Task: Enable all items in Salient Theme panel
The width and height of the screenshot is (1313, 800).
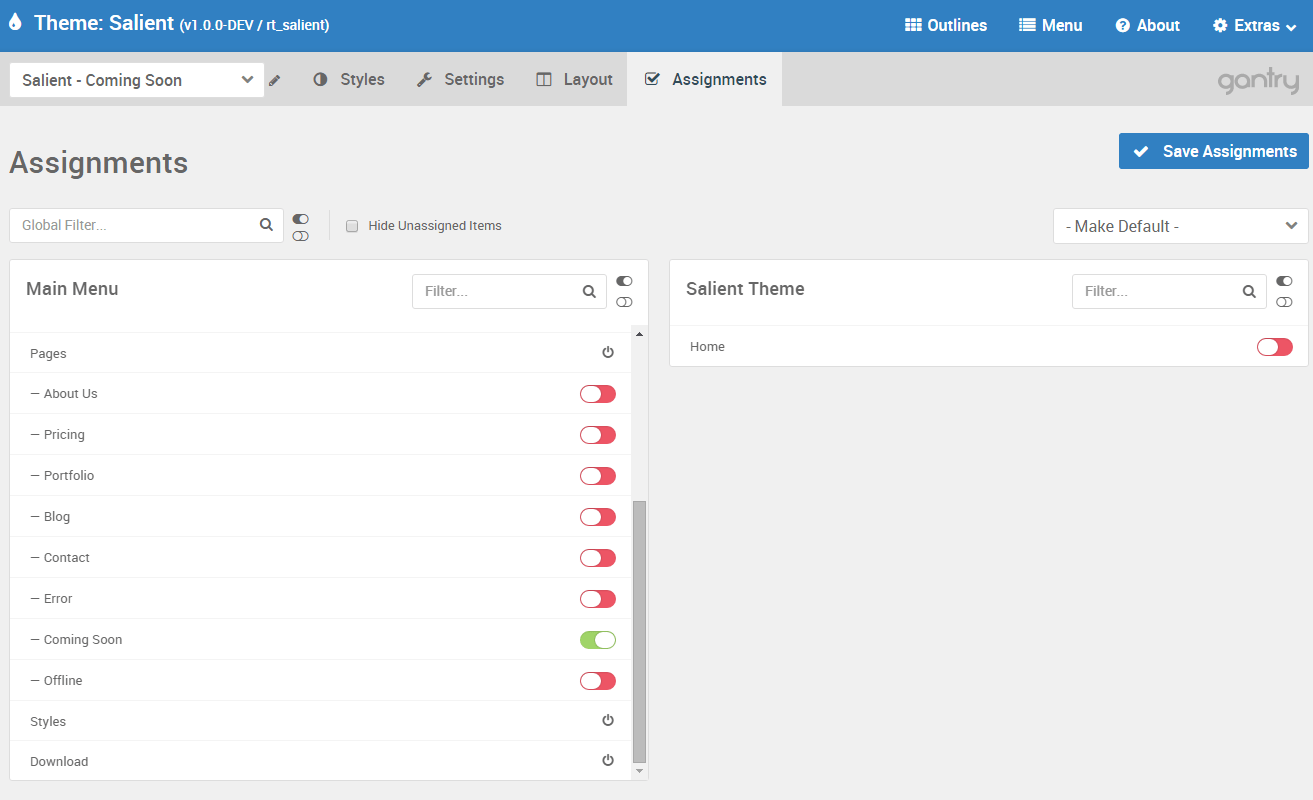Action: coord(1285,282)
